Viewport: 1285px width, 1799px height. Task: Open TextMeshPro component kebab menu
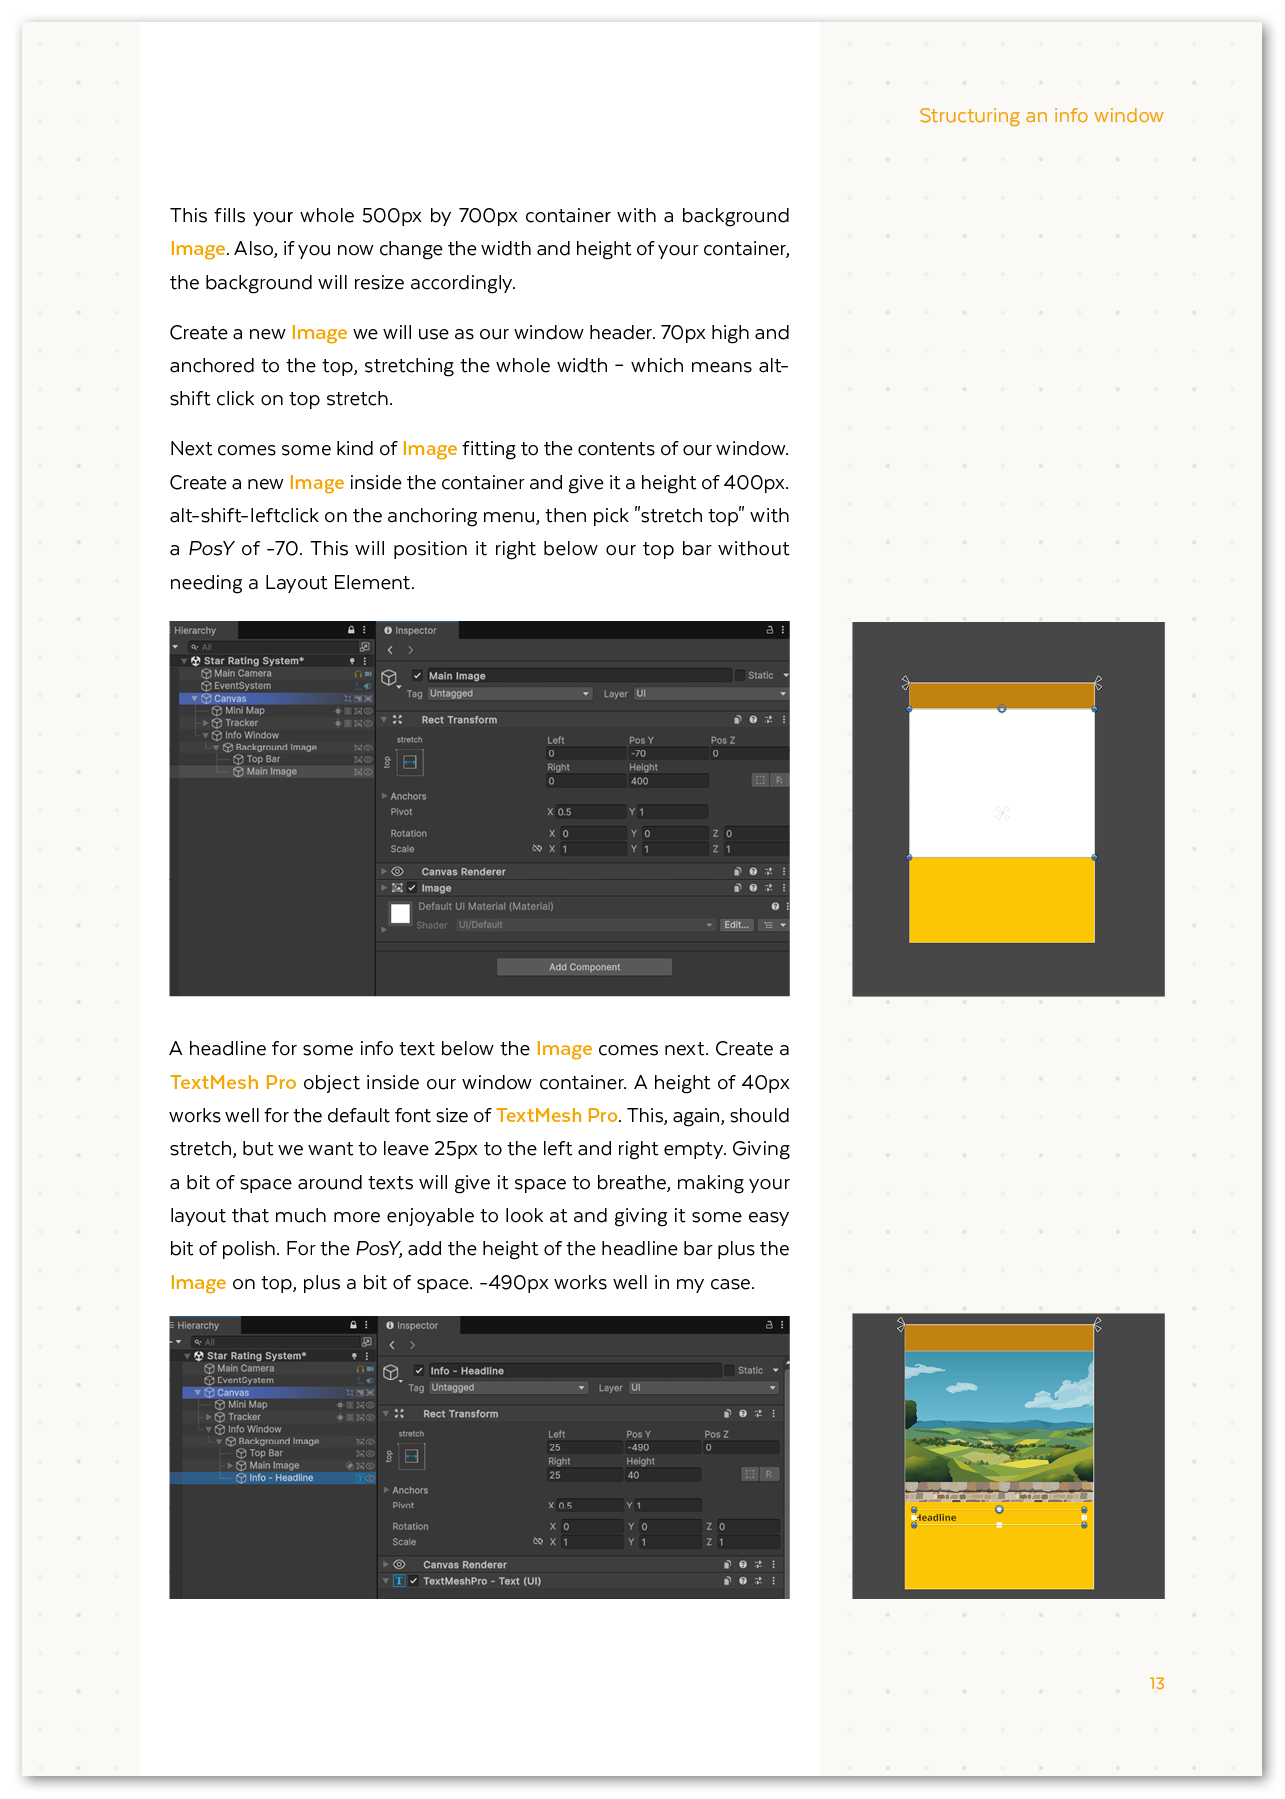tap(773, 1581)
